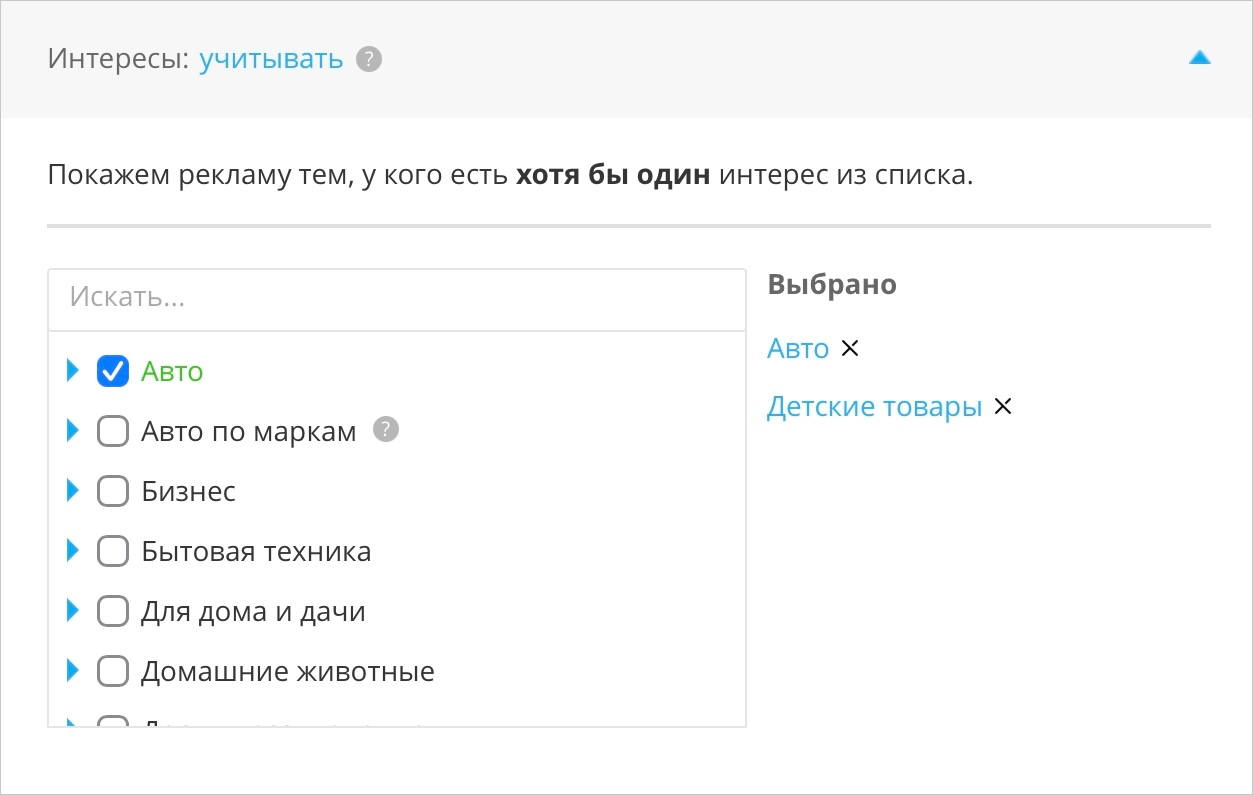Remove Авто from selected list
Image resolution: width=1253 pixels, height=795 pixels.
(x=850, y=348)
